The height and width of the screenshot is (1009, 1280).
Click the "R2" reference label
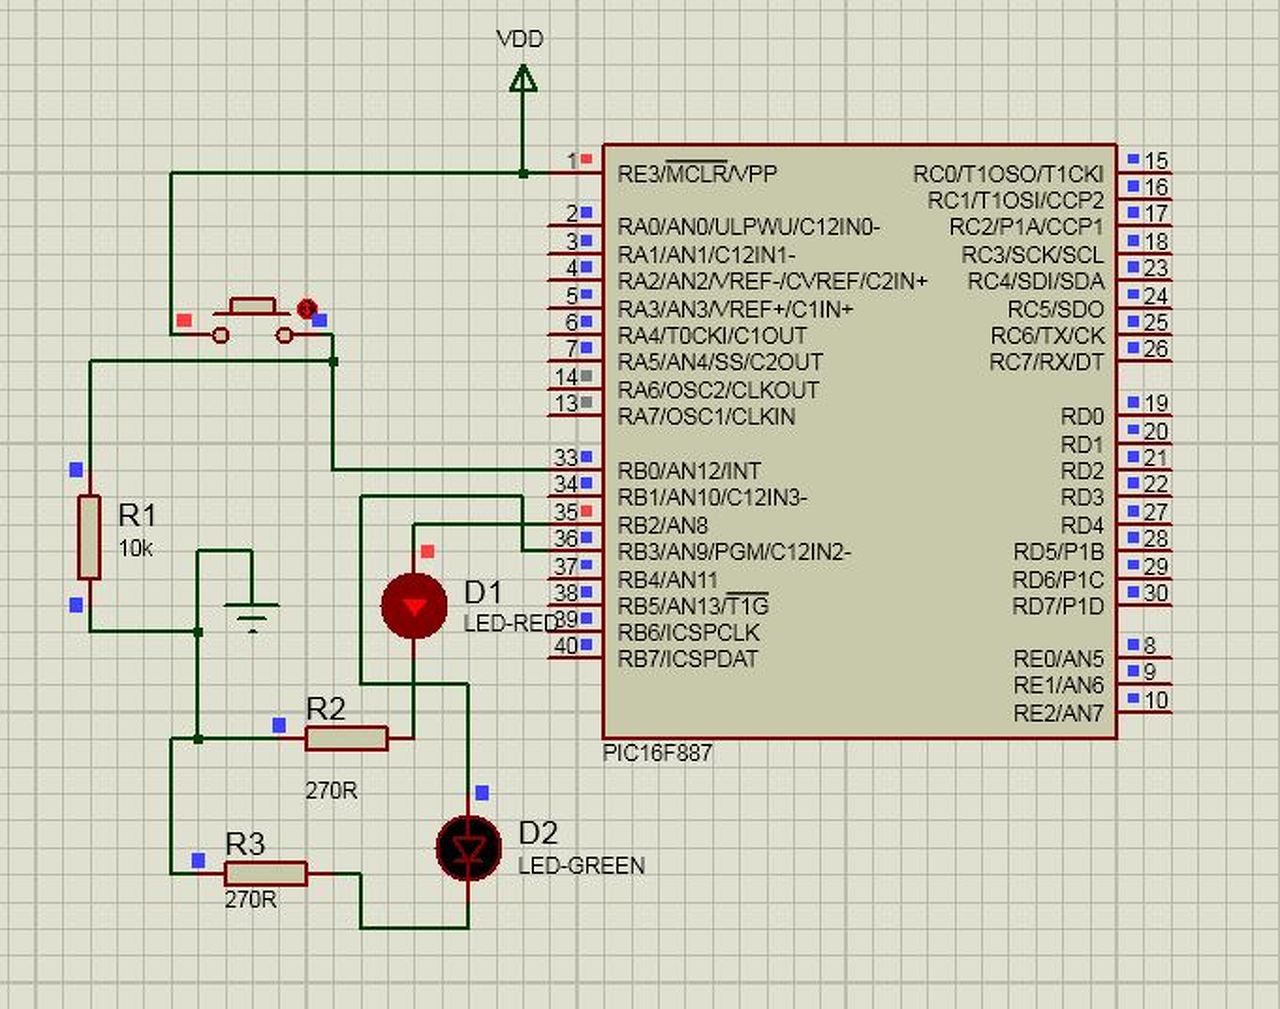click(326, 708)
